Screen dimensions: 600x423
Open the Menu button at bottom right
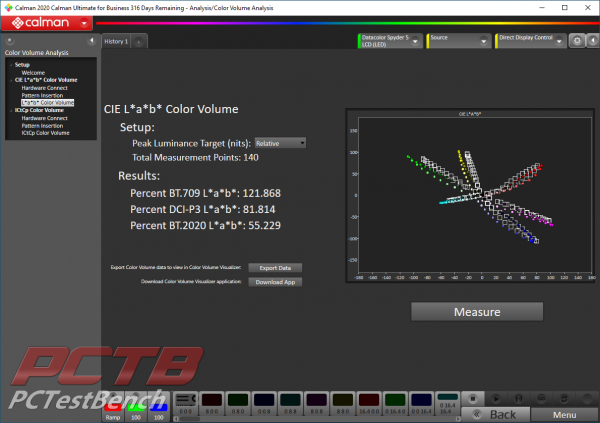click(564, 415)
